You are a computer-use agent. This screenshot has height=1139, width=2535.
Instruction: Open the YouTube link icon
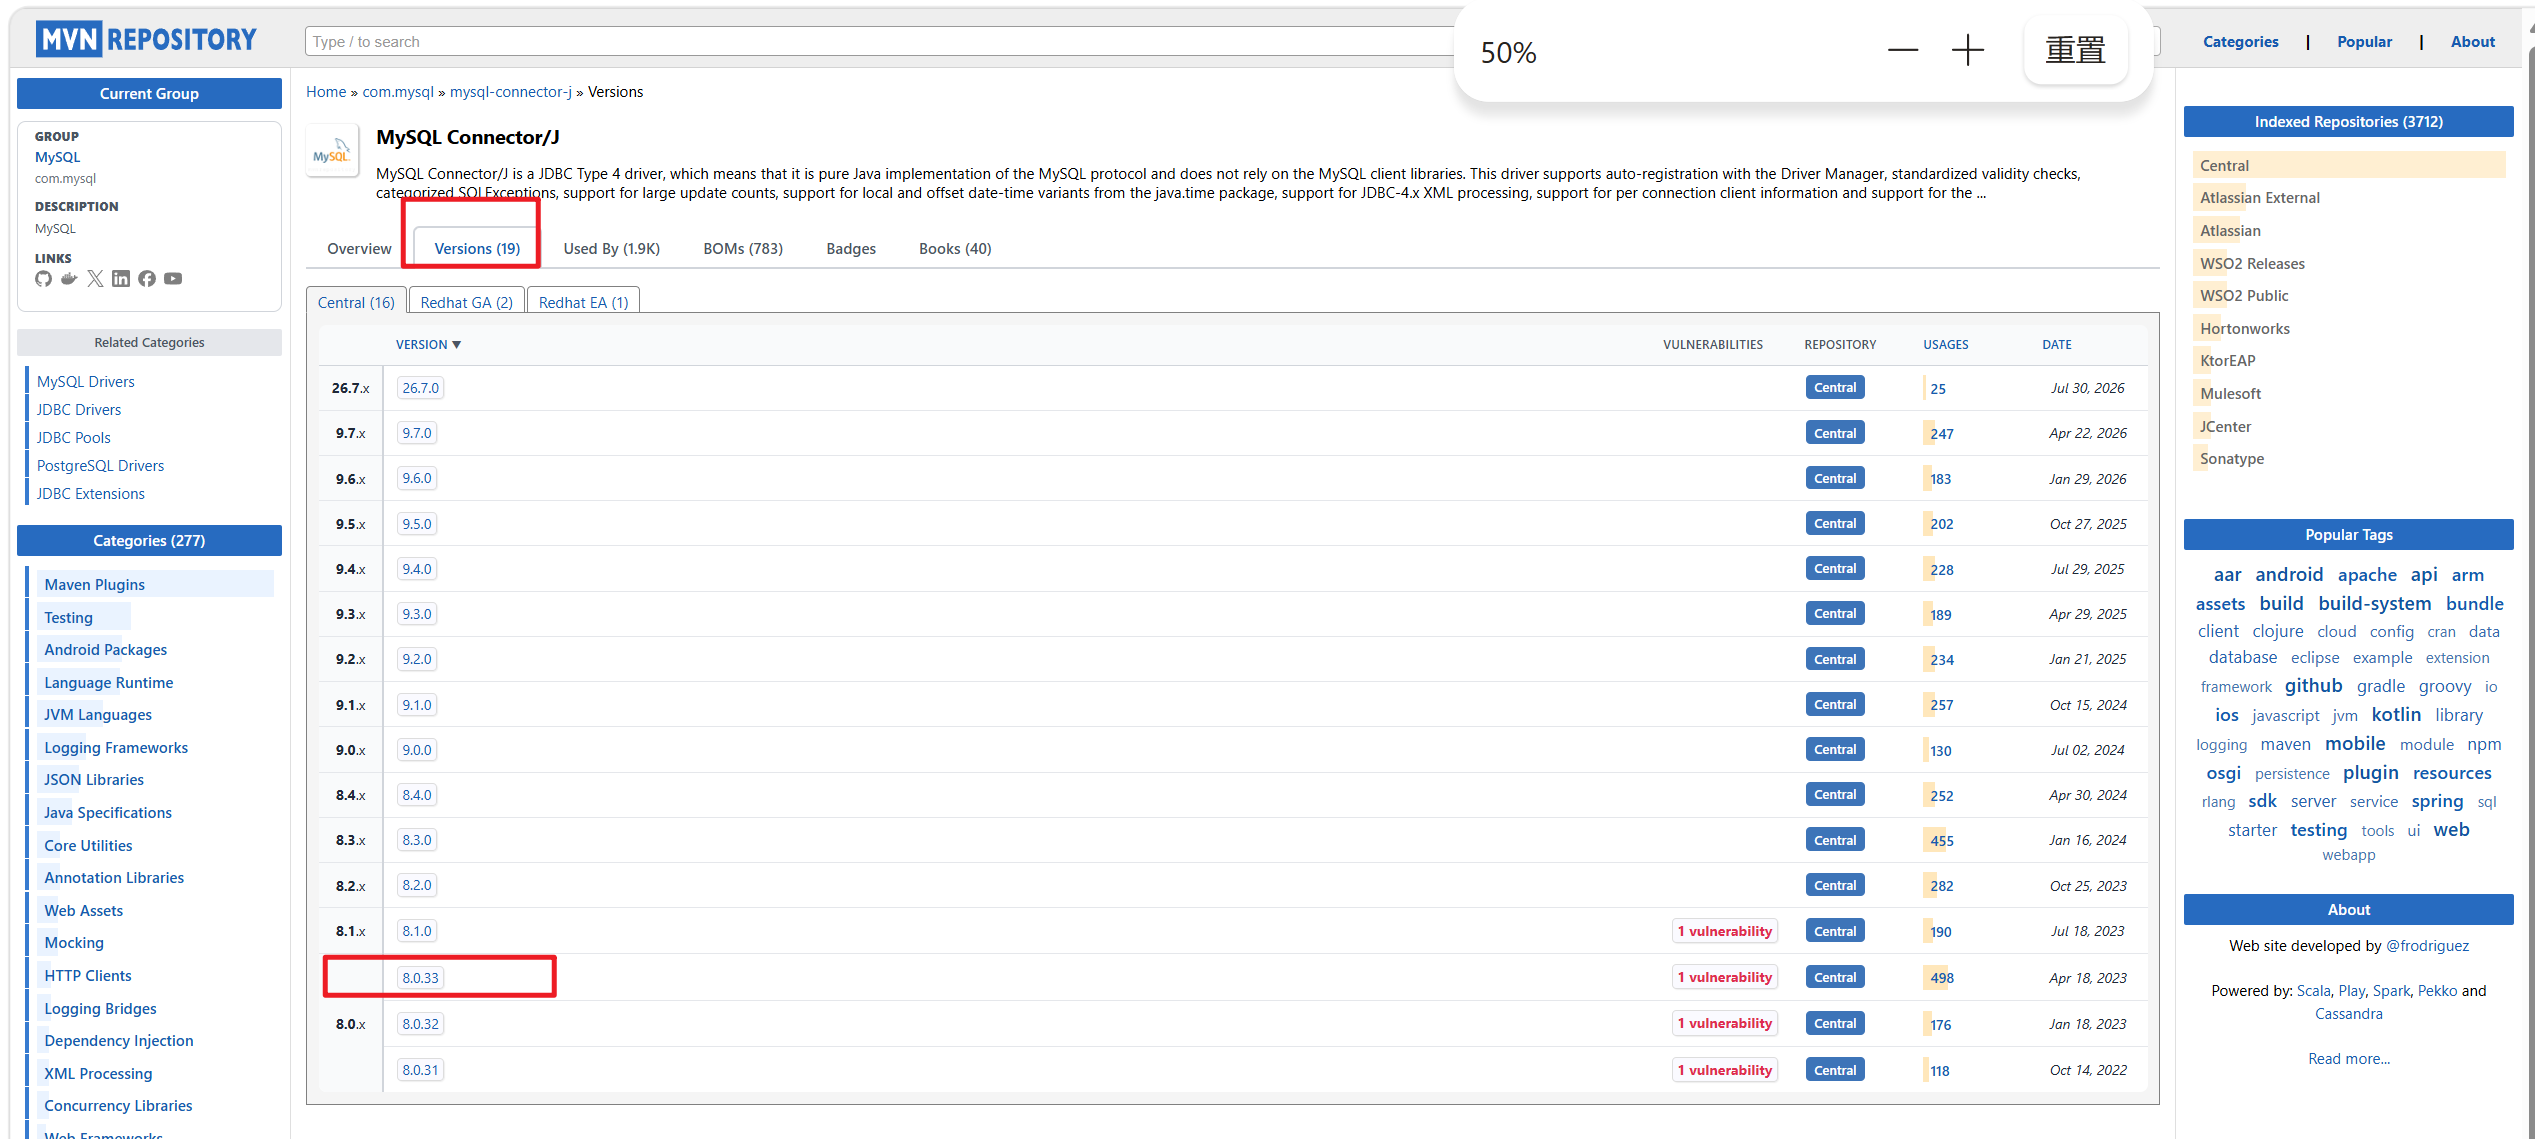(173, 279)
